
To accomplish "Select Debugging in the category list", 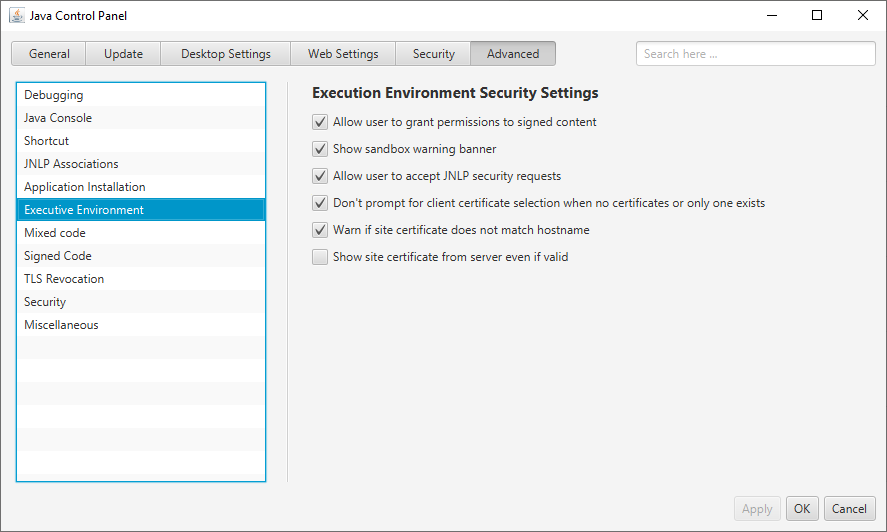I will click(x=54, y=95).
